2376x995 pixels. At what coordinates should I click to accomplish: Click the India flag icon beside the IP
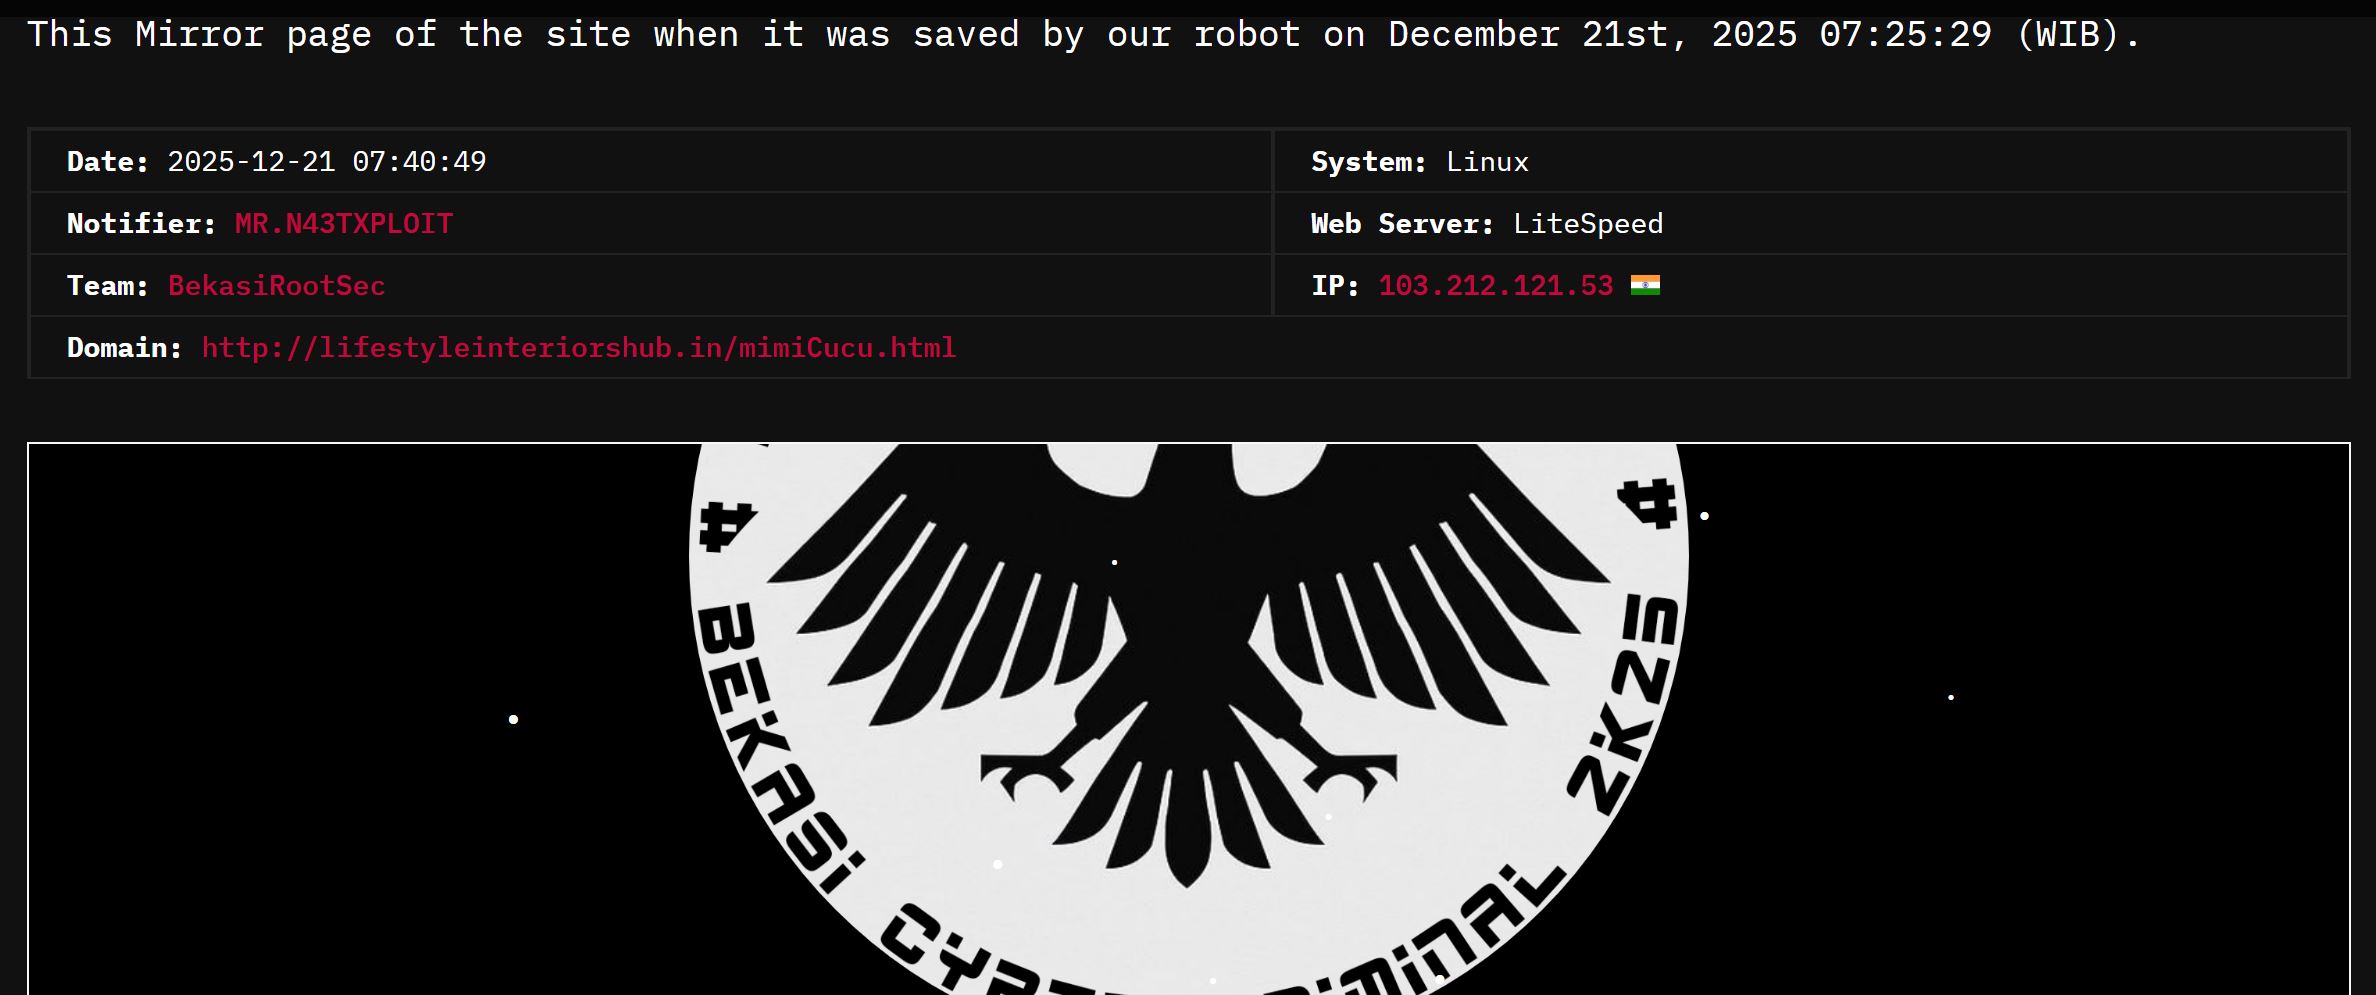[1645, 285]
